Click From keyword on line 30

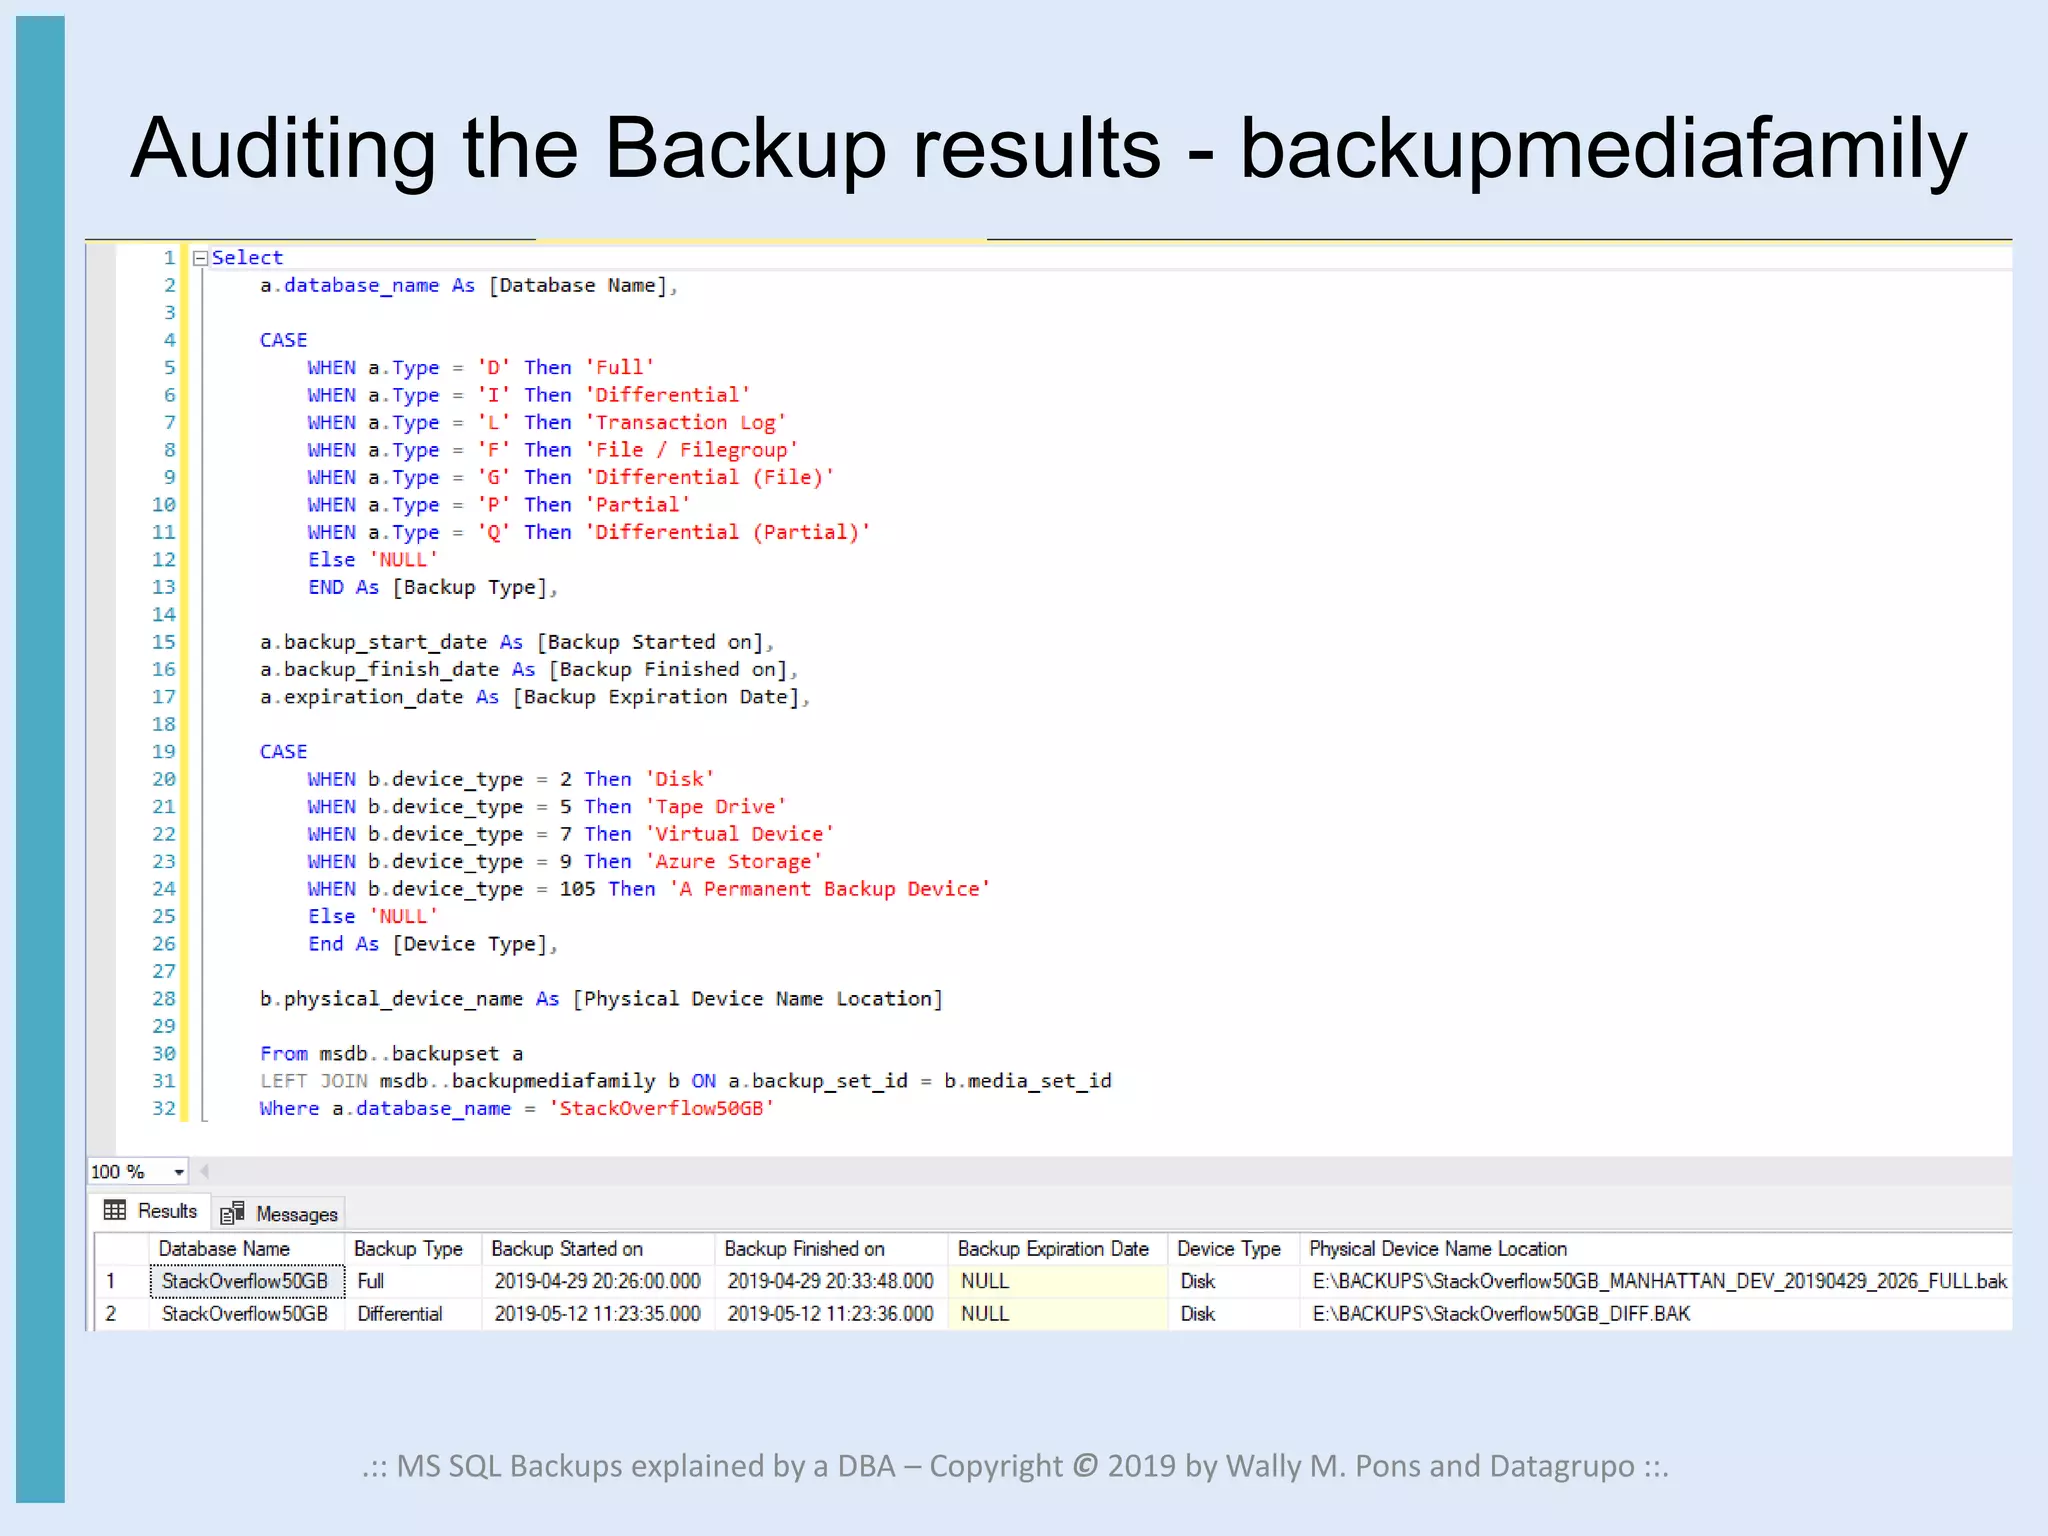pos(284,1054)
